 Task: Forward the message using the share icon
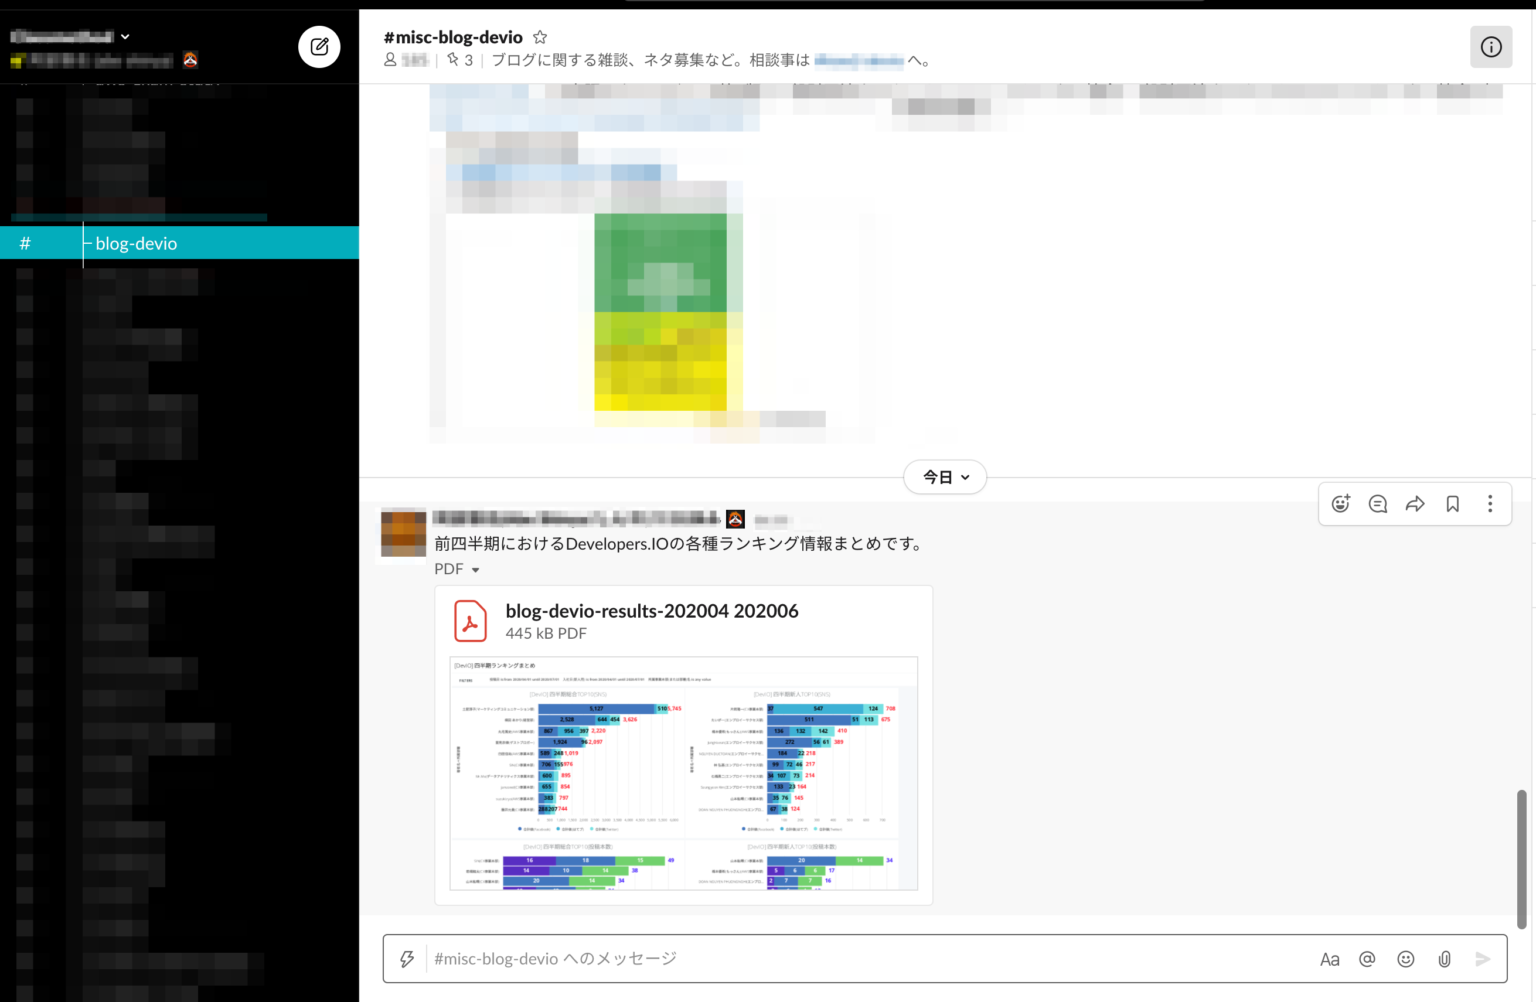[x=1415, y=504]
